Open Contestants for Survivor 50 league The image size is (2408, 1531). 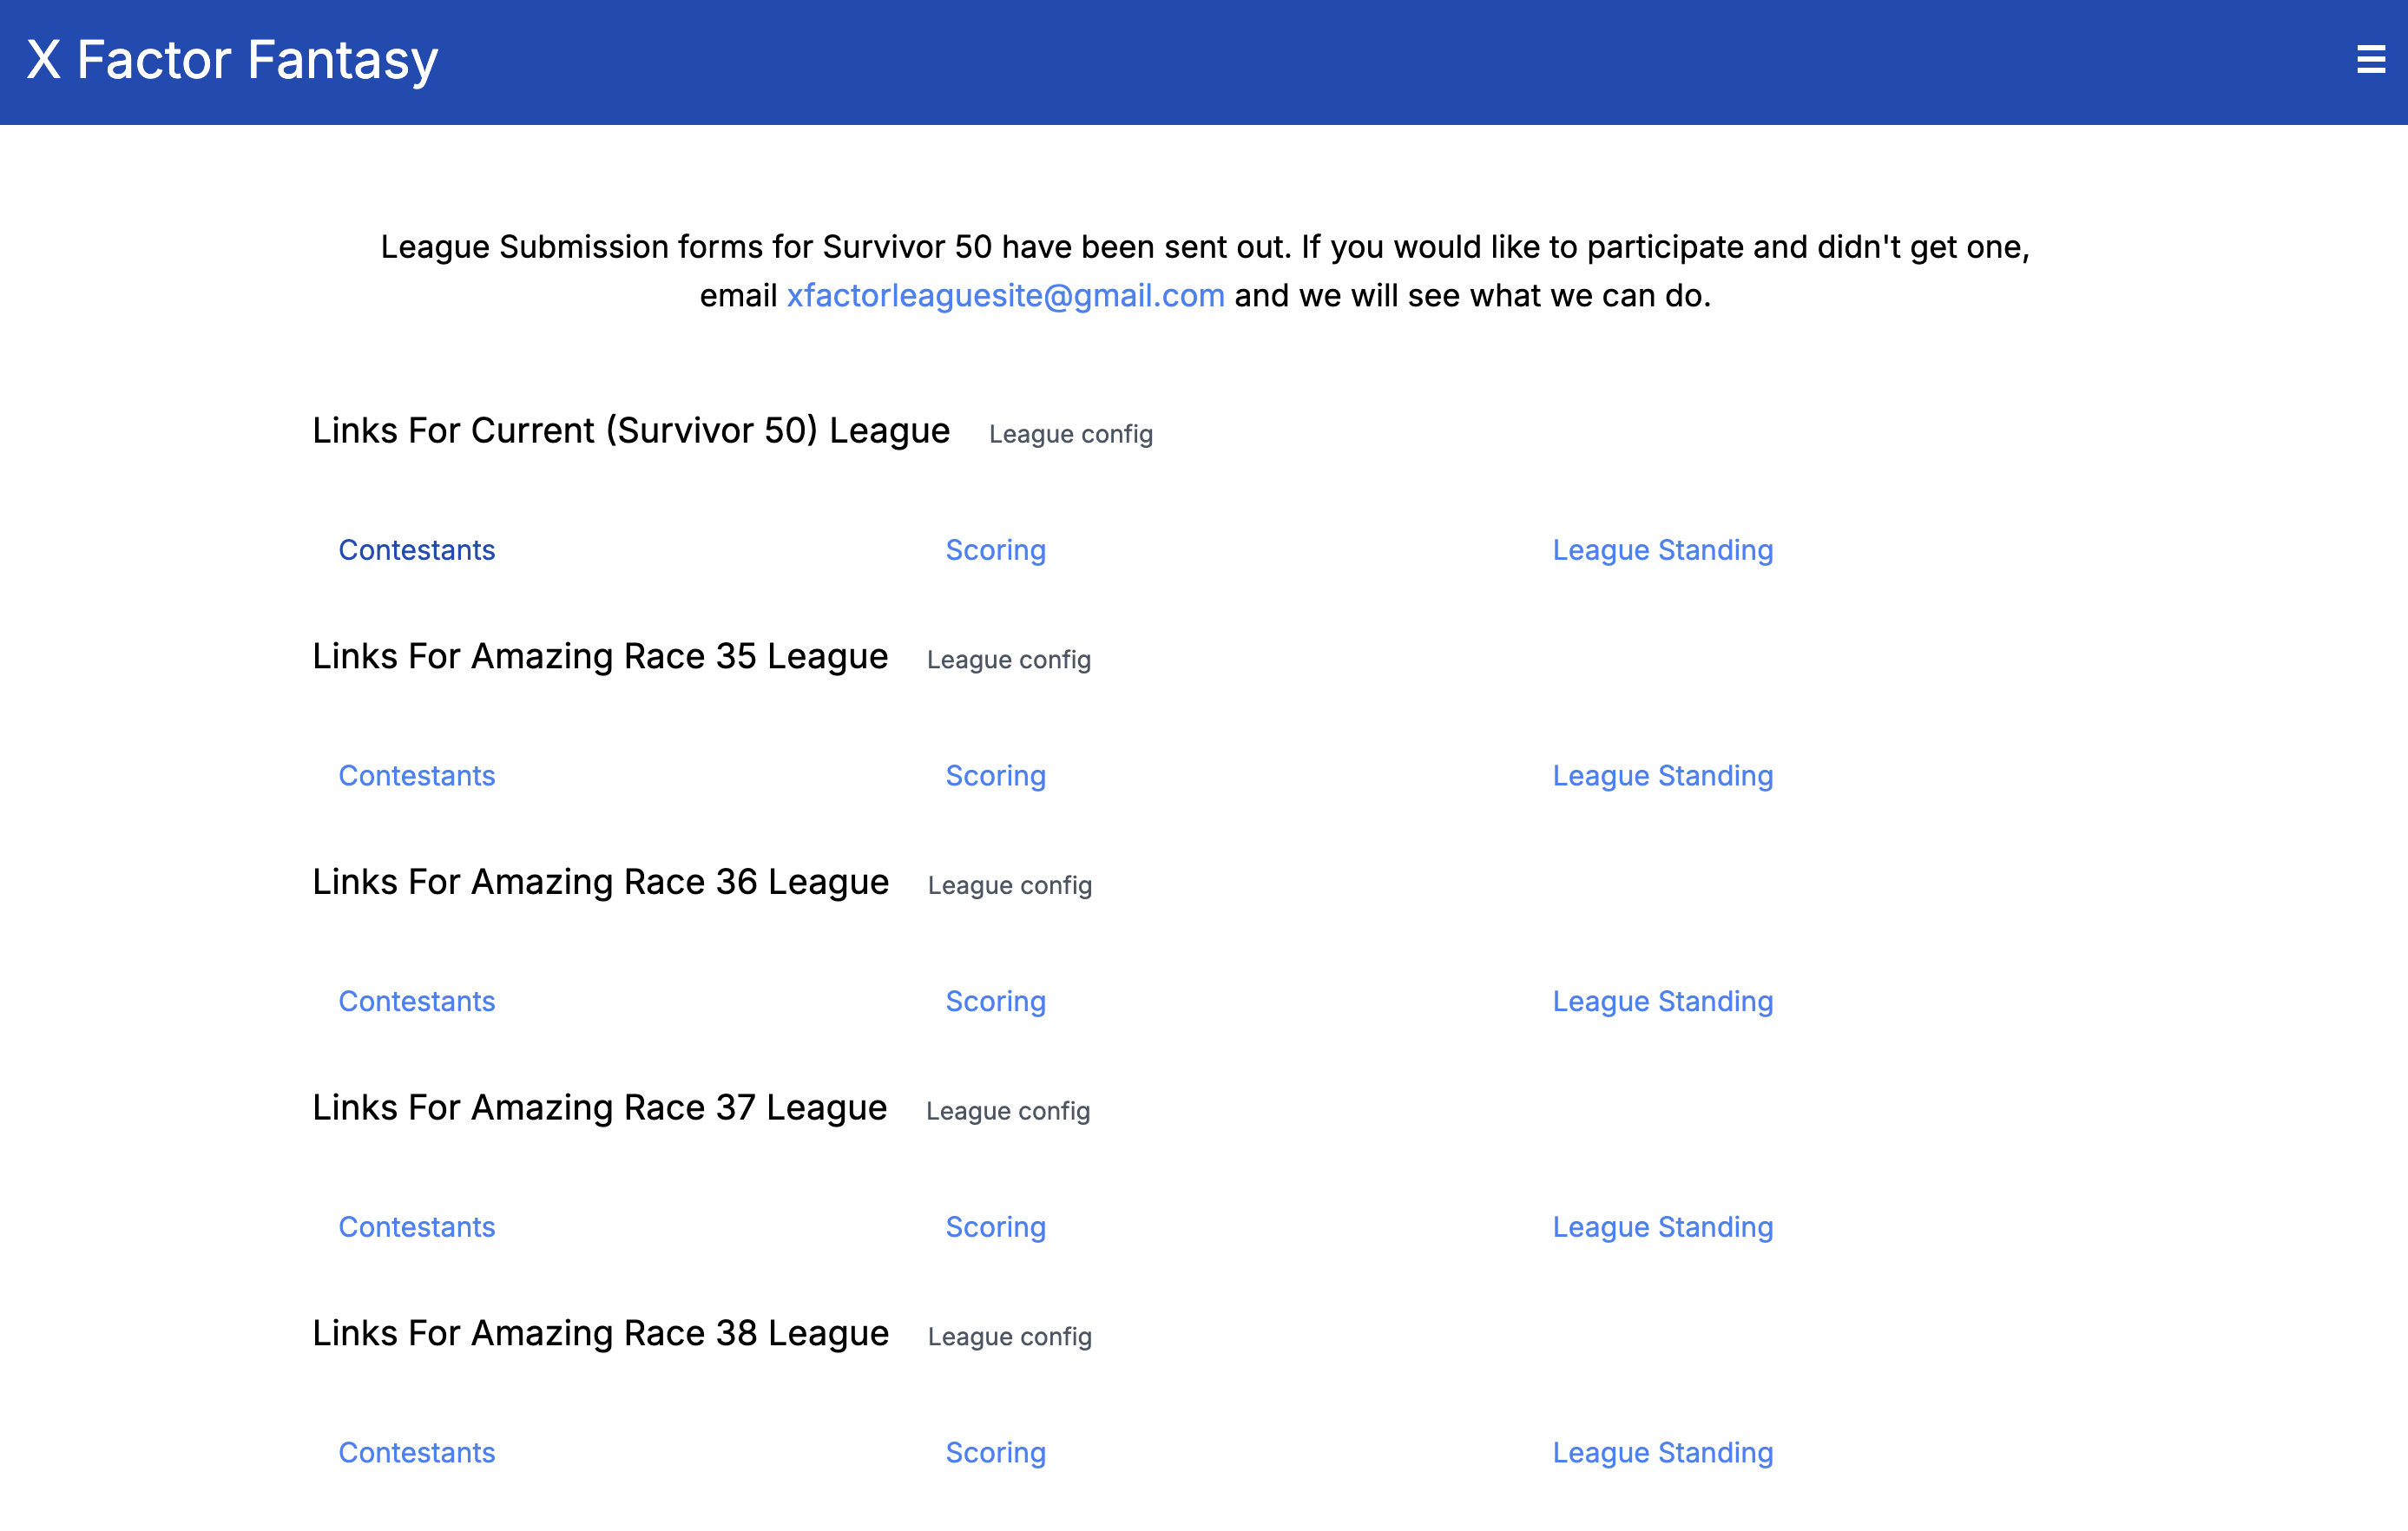(416, 550)
